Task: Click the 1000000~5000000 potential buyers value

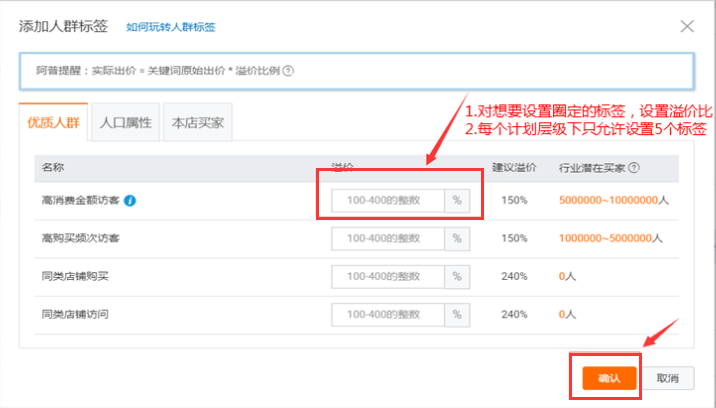Action: [605, 238]
